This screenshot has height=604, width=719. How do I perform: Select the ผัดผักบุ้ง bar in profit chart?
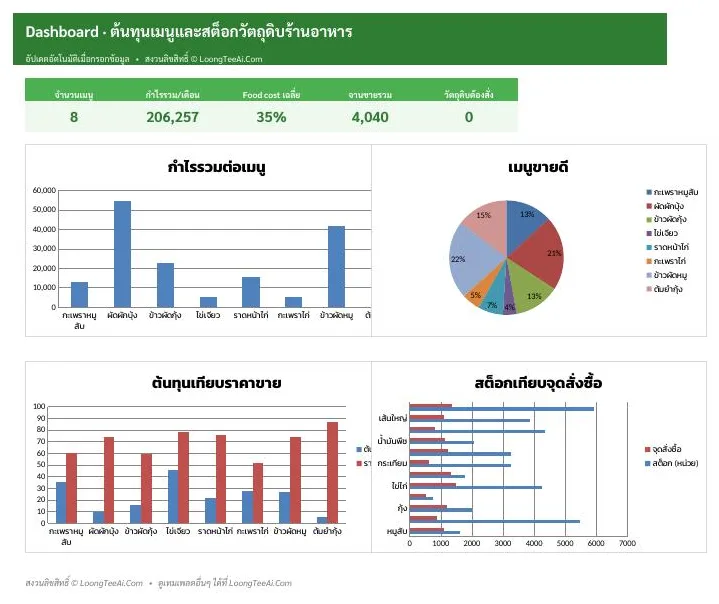[x=122, y=254]
